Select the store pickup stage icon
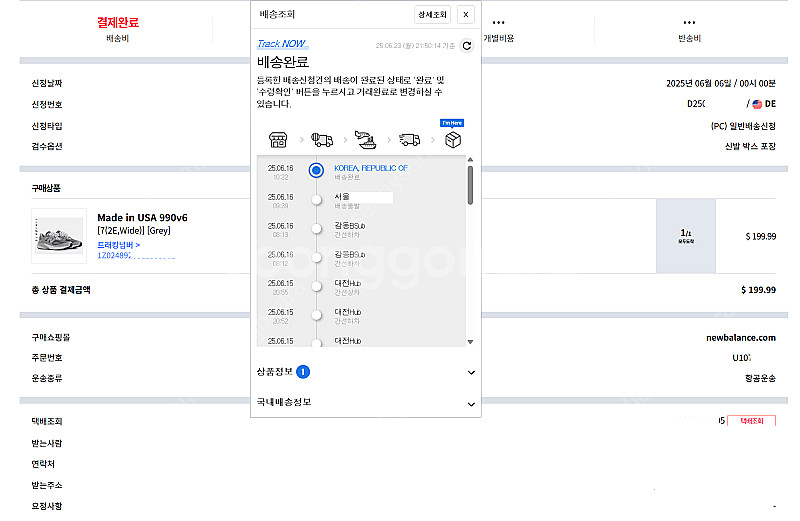 pyautogui.click(x=278, y=139)
